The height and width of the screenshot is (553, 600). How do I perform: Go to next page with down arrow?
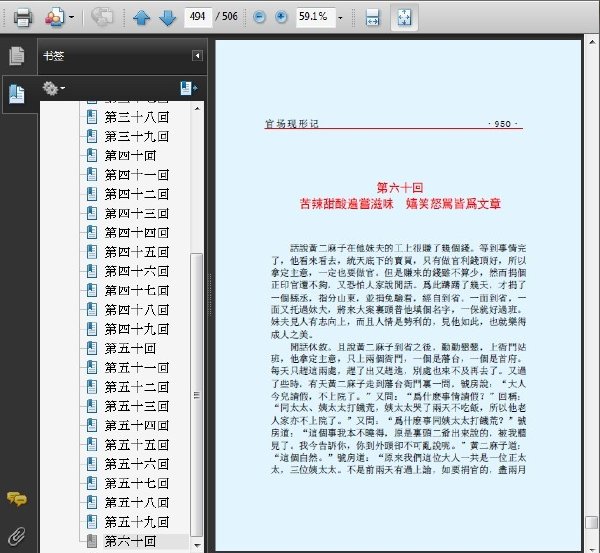(x=167, y=18)
